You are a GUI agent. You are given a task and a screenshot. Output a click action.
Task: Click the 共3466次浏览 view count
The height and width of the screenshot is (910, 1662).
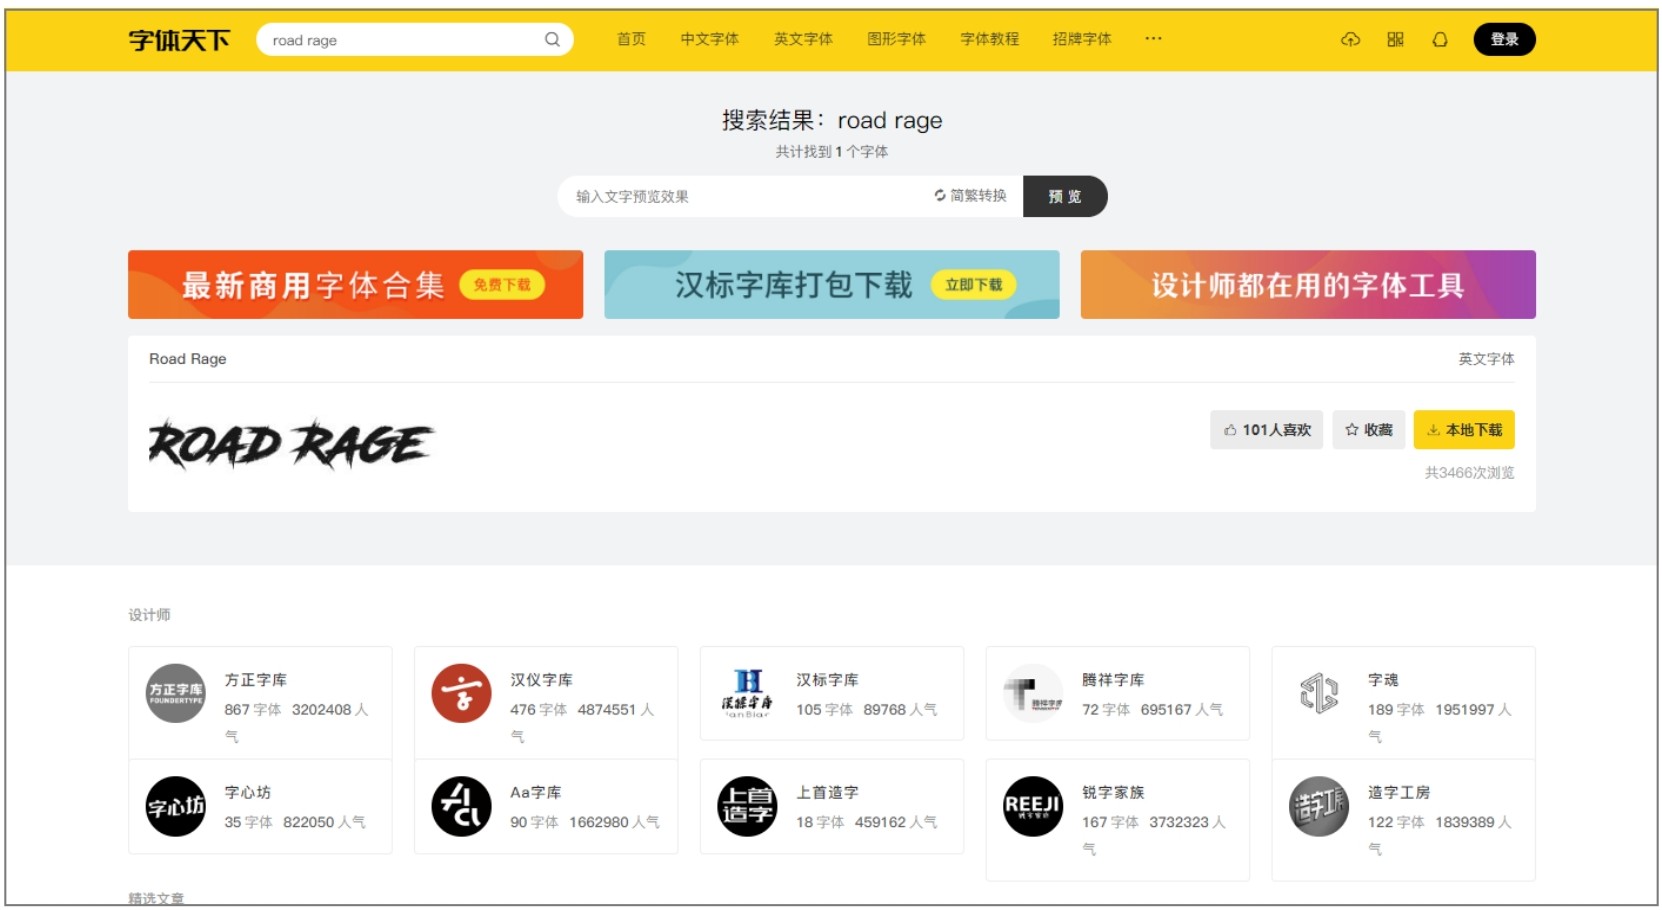pos(1470,473)
